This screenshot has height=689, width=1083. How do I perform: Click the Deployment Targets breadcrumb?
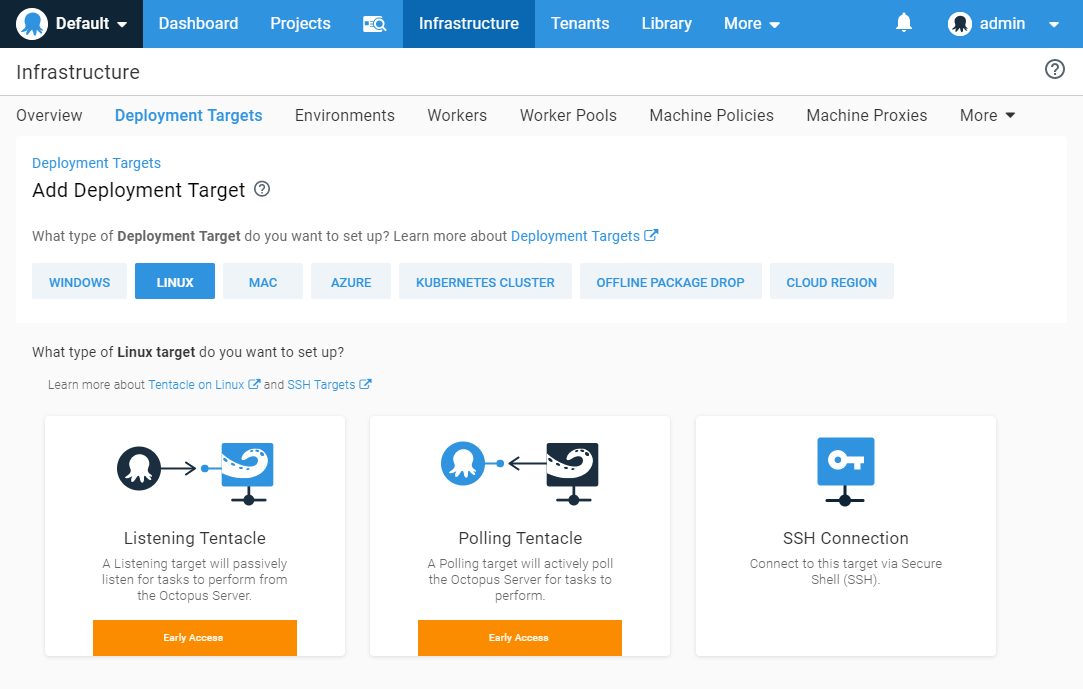(x=96, y=163)
